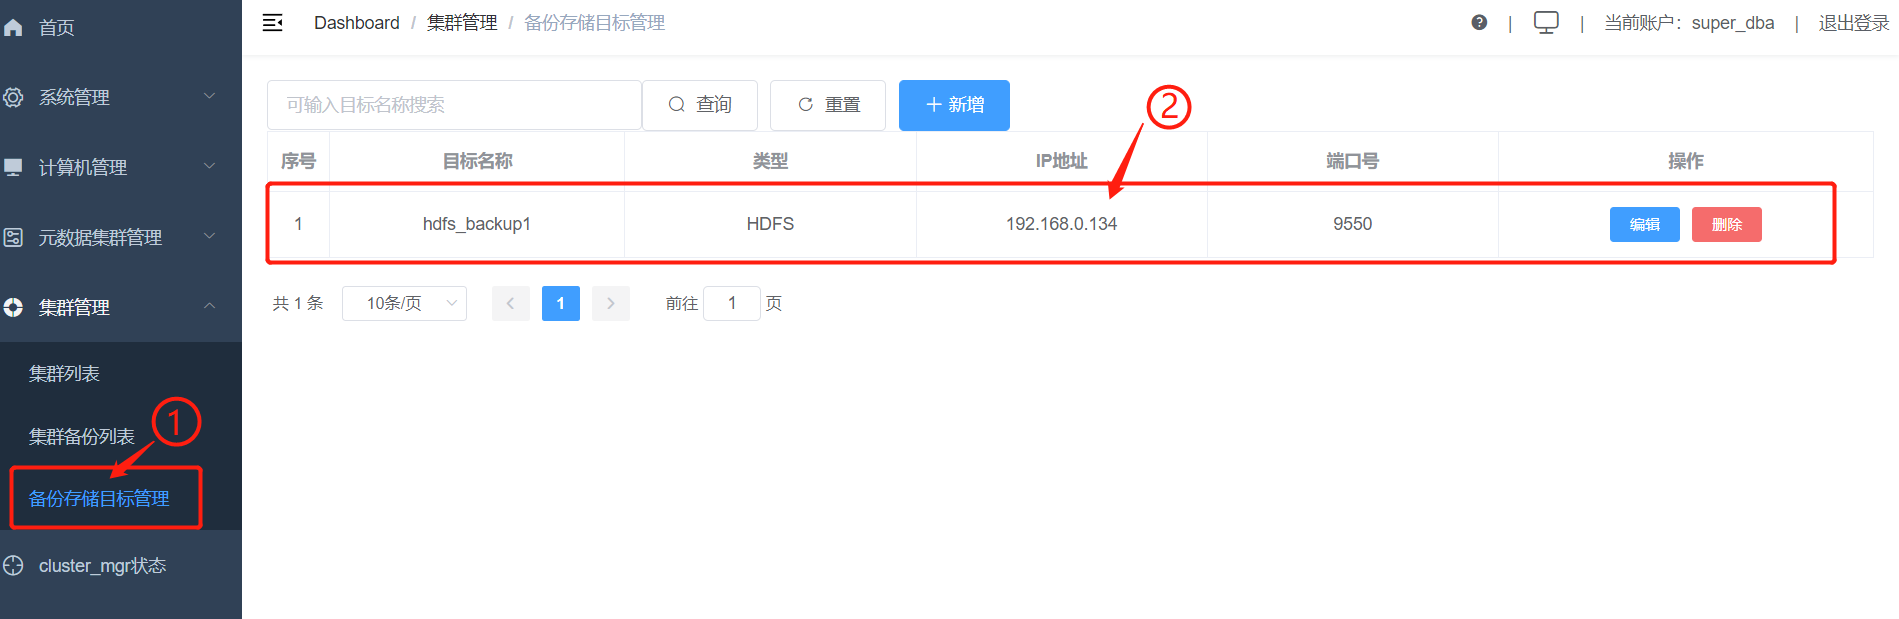Click the gear icon for 系统管理
Screen dimensions: 1899x619
14,98
